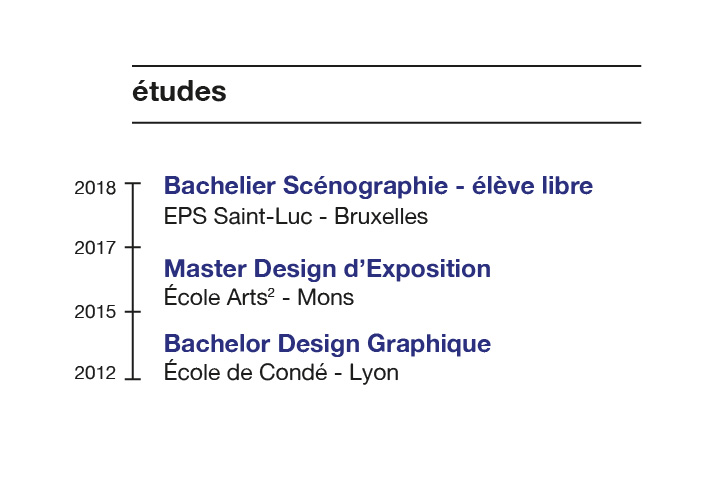The image size is (724, 488).
Task: Select the 2015 timeline marker
Action: tap(133, 312)
